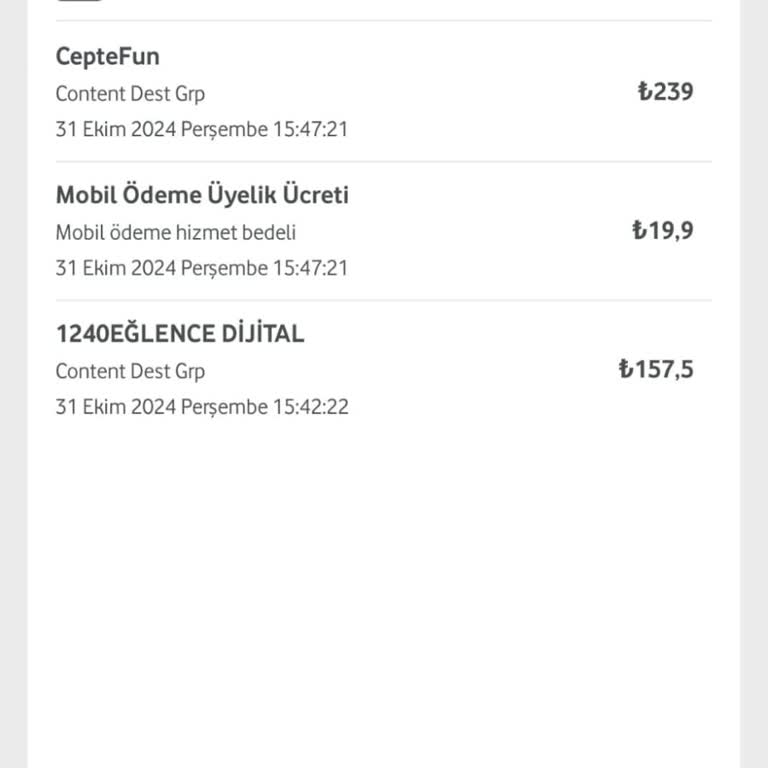Open the CepteFun transaction entry
Screen dimensions: 768x768
(x=107, y=56)
